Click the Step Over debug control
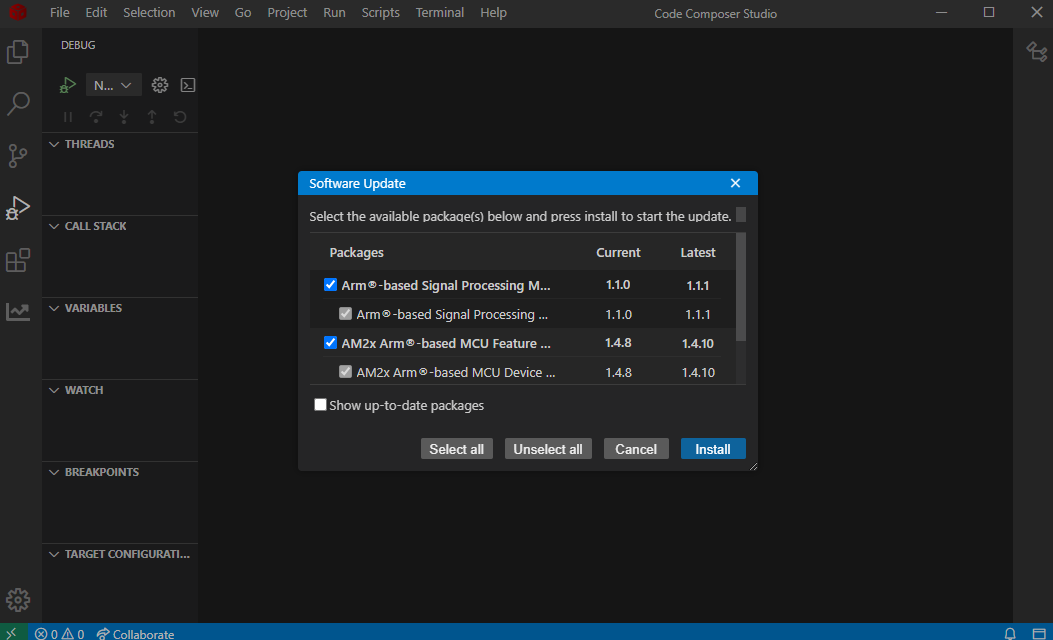This screenshot has width=1053, height=640. pos(96,117)
